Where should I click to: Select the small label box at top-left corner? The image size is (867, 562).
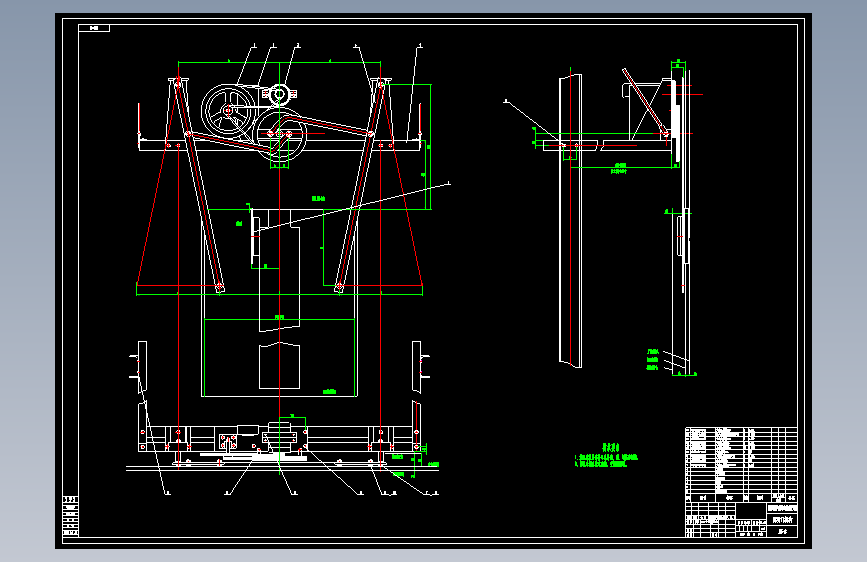(94, 28)
